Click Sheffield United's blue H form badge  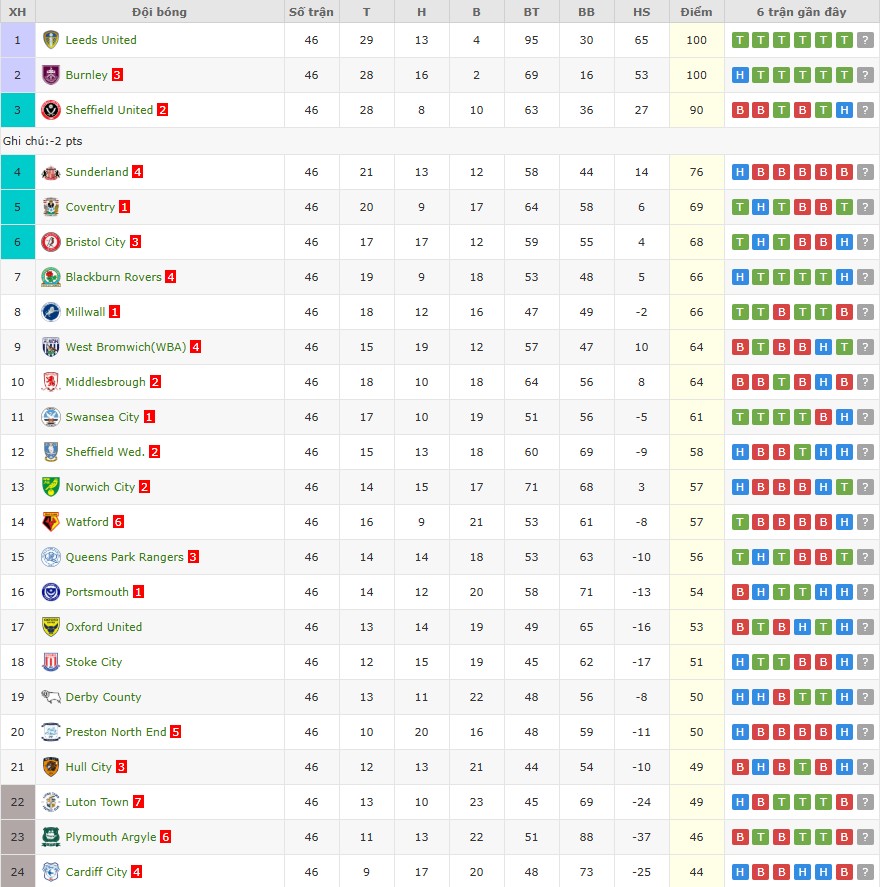tap(844, 110)
